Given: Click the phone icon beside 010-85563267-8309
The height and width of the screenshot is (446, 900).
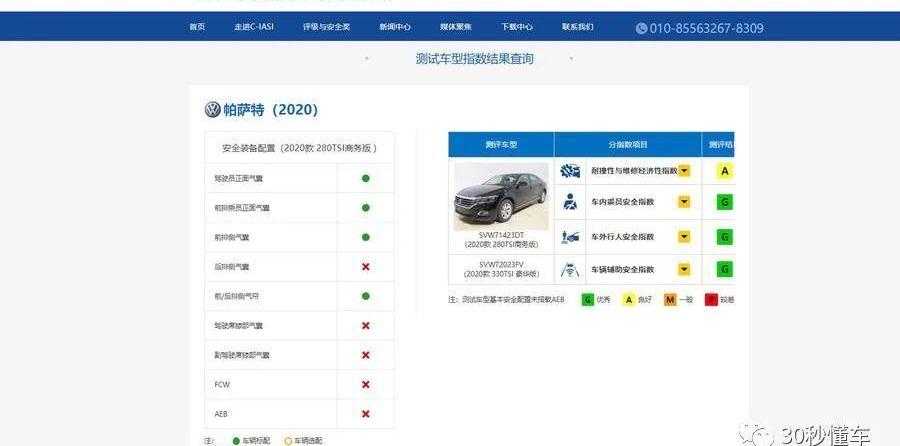Looking at the screenshot, I should point(642,28).
